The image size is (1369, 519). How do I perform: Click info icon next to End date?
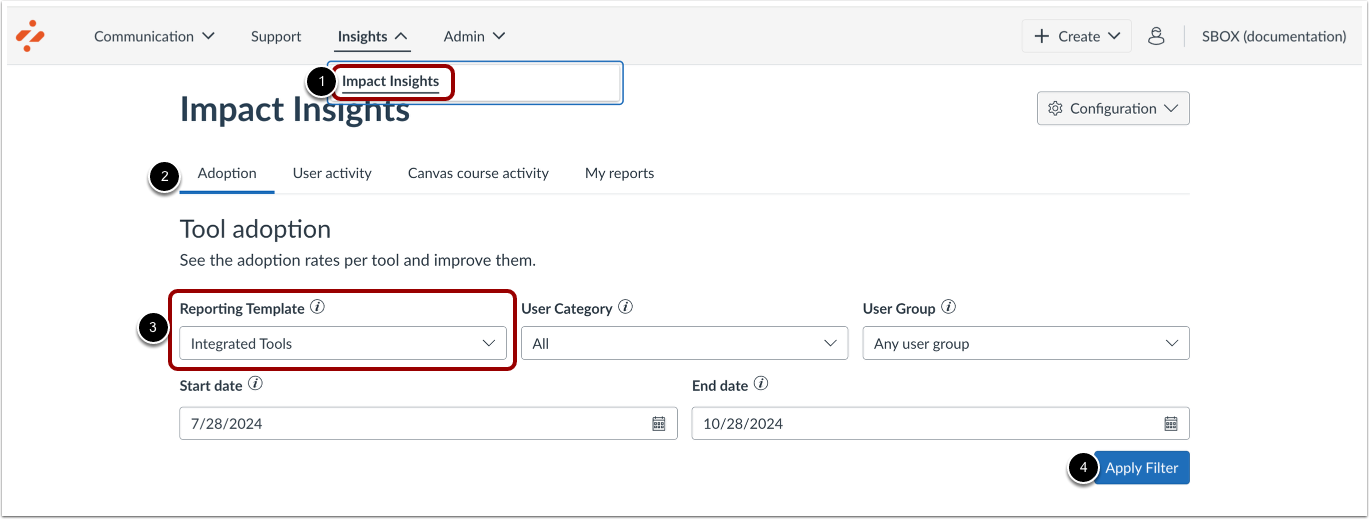pyautogui.click(x=761, y=383)
